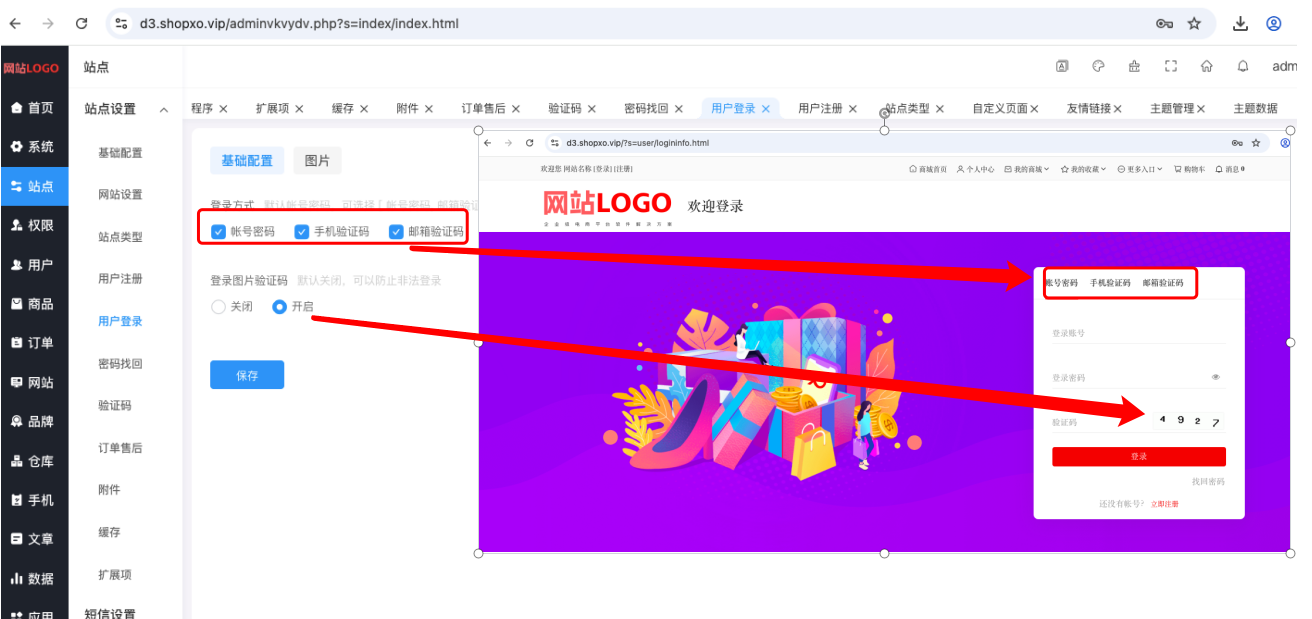Open 订单 in the dark admin sidebar

point(33,343)
